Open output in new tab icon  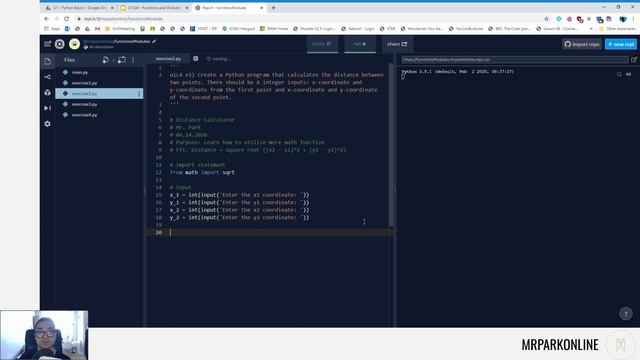634,60
